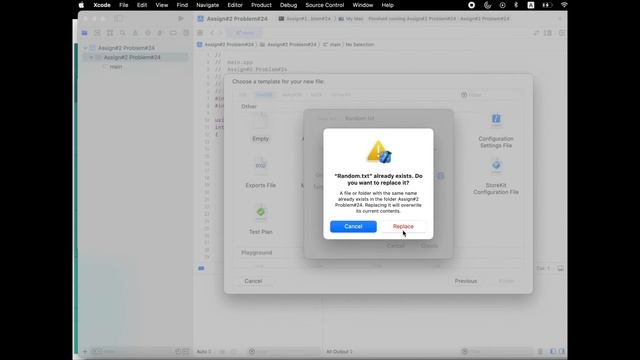Open the Window menu
The height and width of the screenshot is (360, 640).
pos(362,5)
